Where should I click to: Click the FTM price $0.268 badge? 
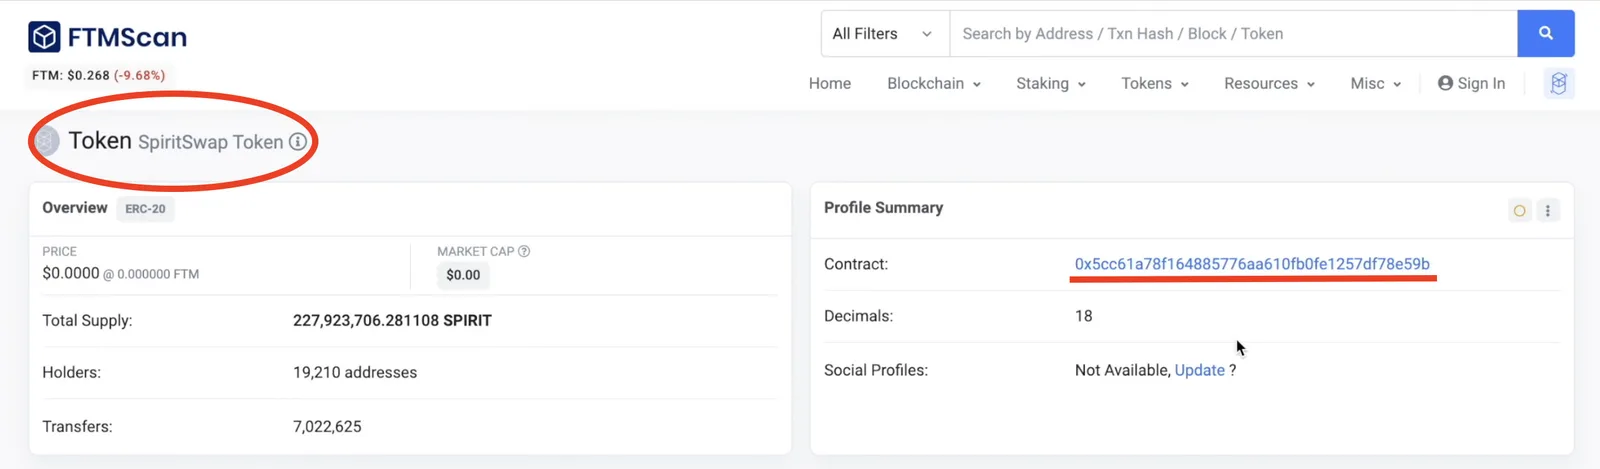[x=98, y=75]
